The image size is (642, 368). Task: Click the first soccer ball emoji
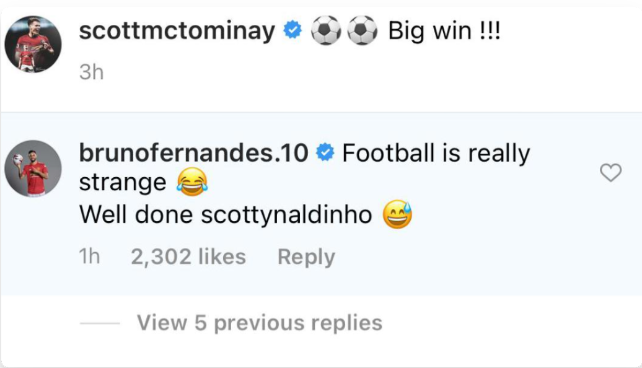click(x=326, y=30)
